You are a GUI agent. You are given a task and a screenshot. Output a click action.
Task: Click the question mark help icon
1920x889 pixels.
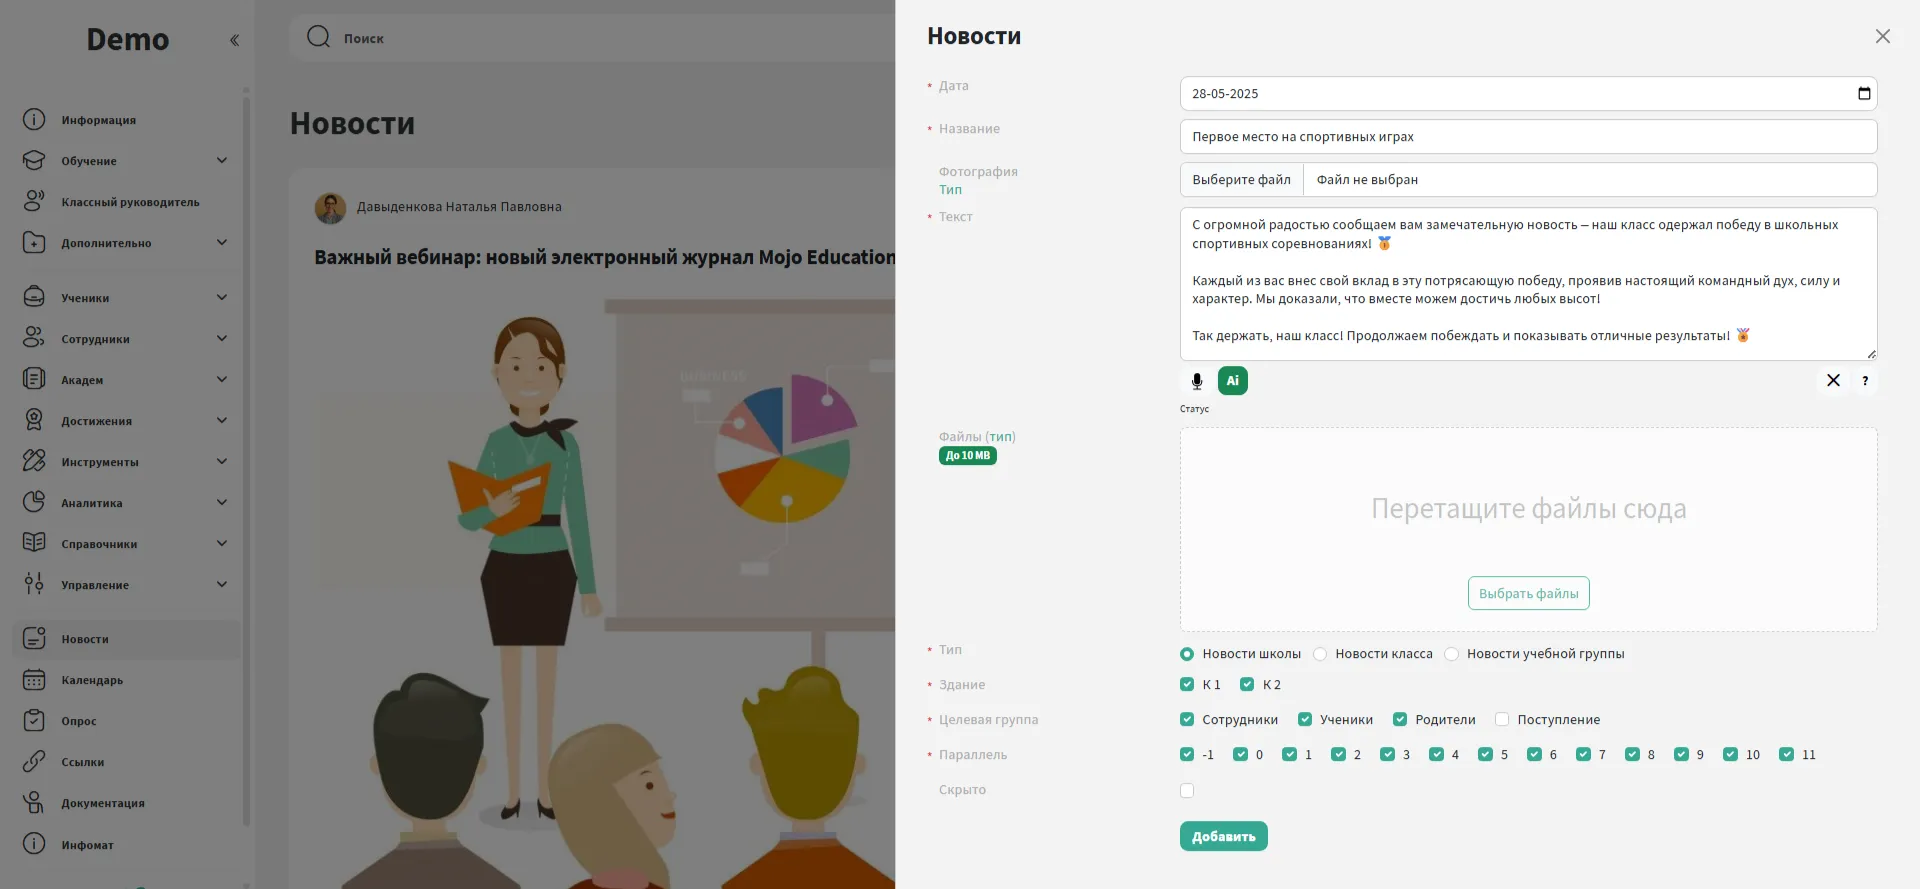click(x=1864, y=381)
